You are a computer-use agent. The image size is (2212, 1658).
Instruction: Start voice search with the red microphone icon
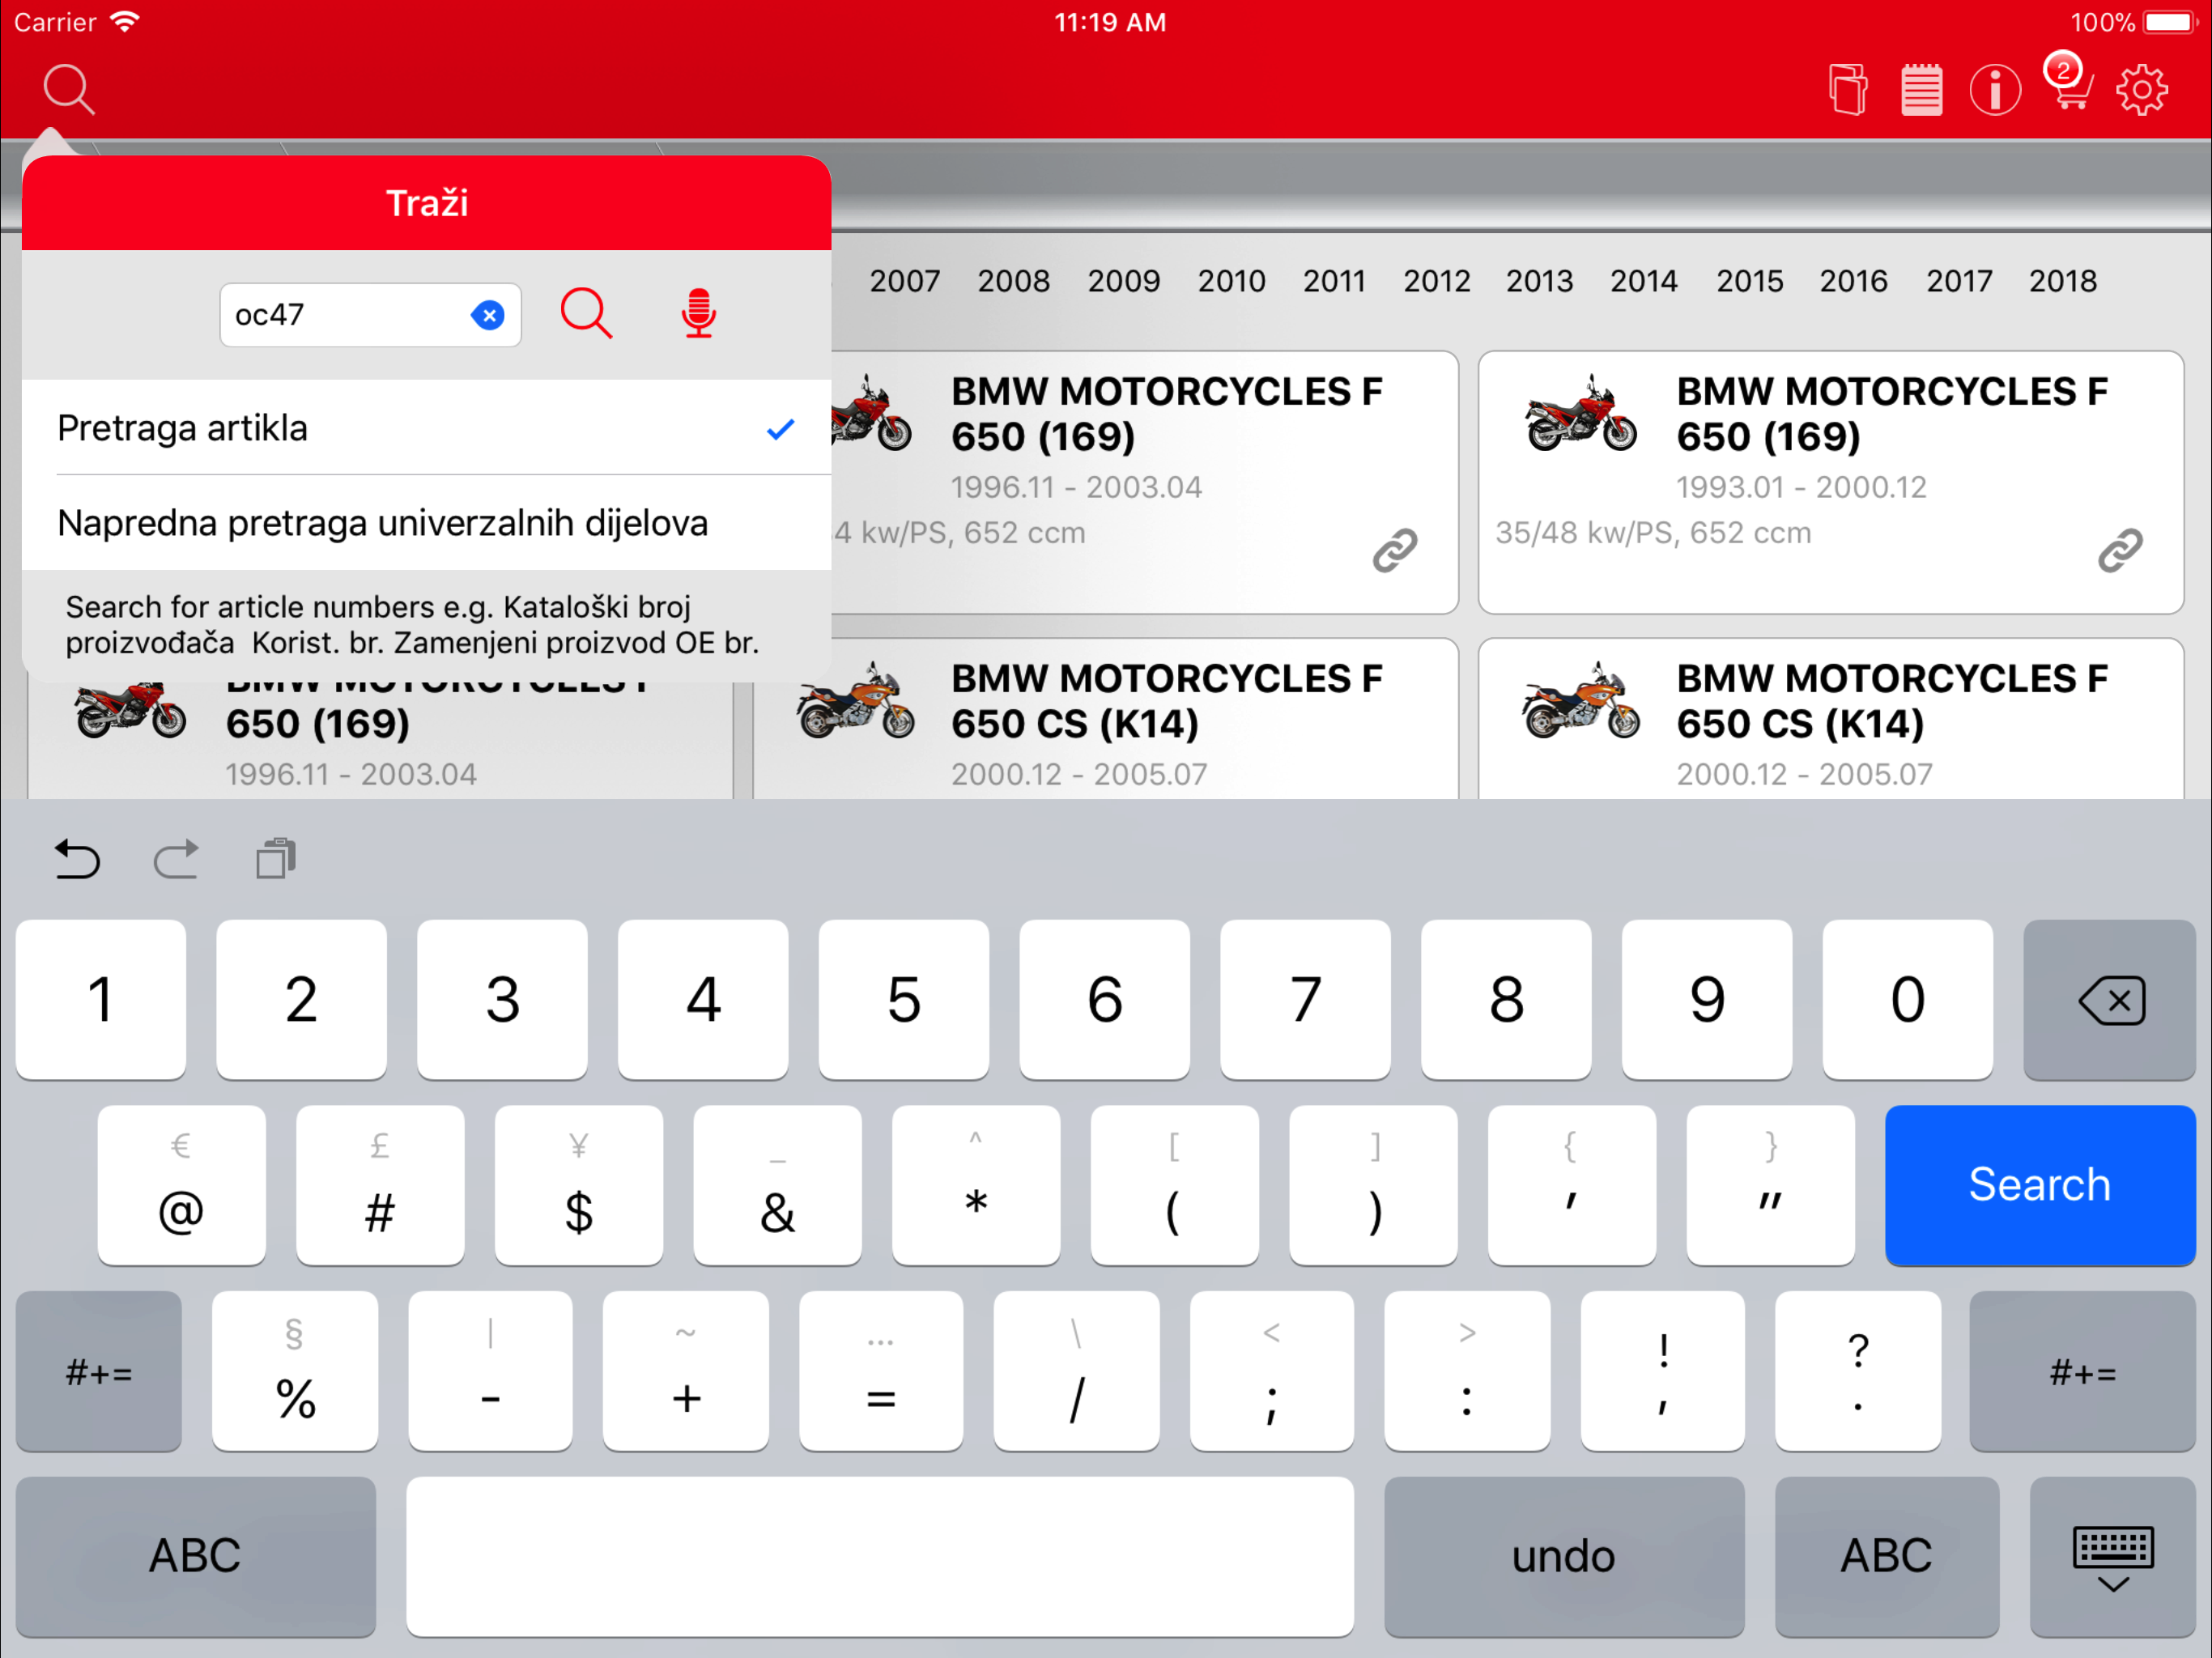click(x=698, y=314)
